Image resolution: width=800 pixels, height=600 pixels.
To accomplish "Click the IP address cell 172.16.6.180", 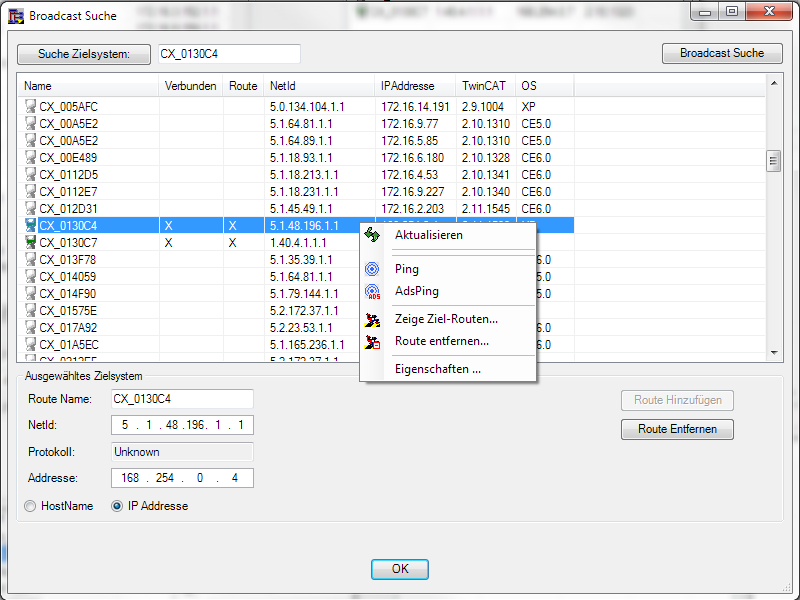I will click(413, 158).
